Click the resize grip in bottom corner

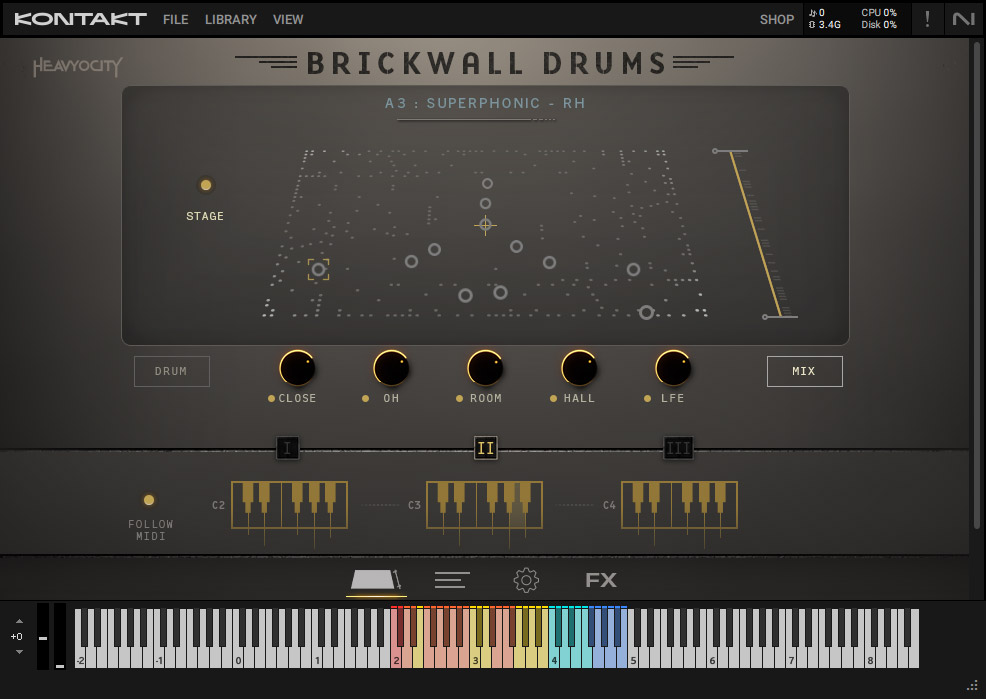(972, 685)
